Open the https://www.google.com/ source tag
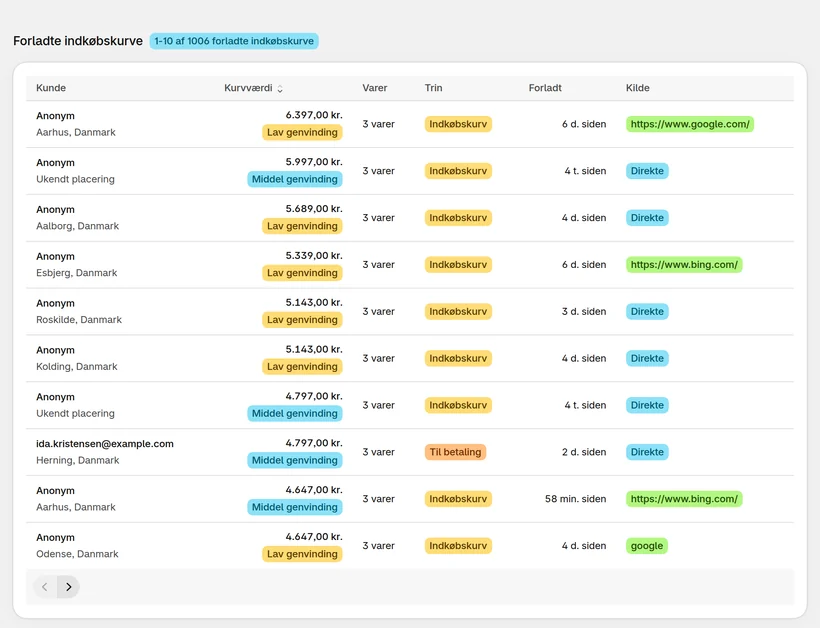Screen dimensions: 820x628 [x=690, y=124]
